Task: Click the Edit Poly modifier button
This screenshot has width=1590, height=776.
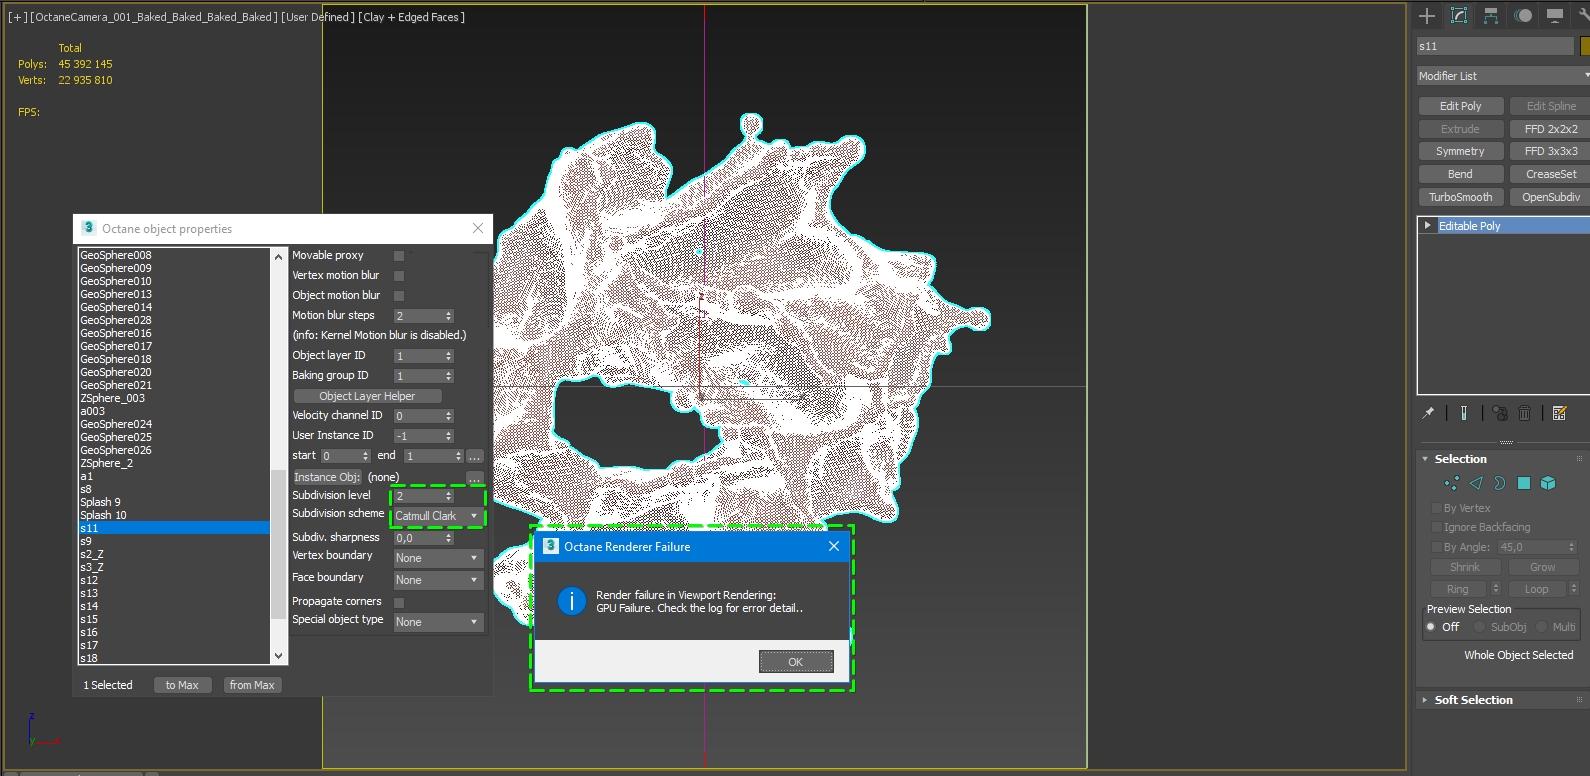Action: tap(1461, 106)
